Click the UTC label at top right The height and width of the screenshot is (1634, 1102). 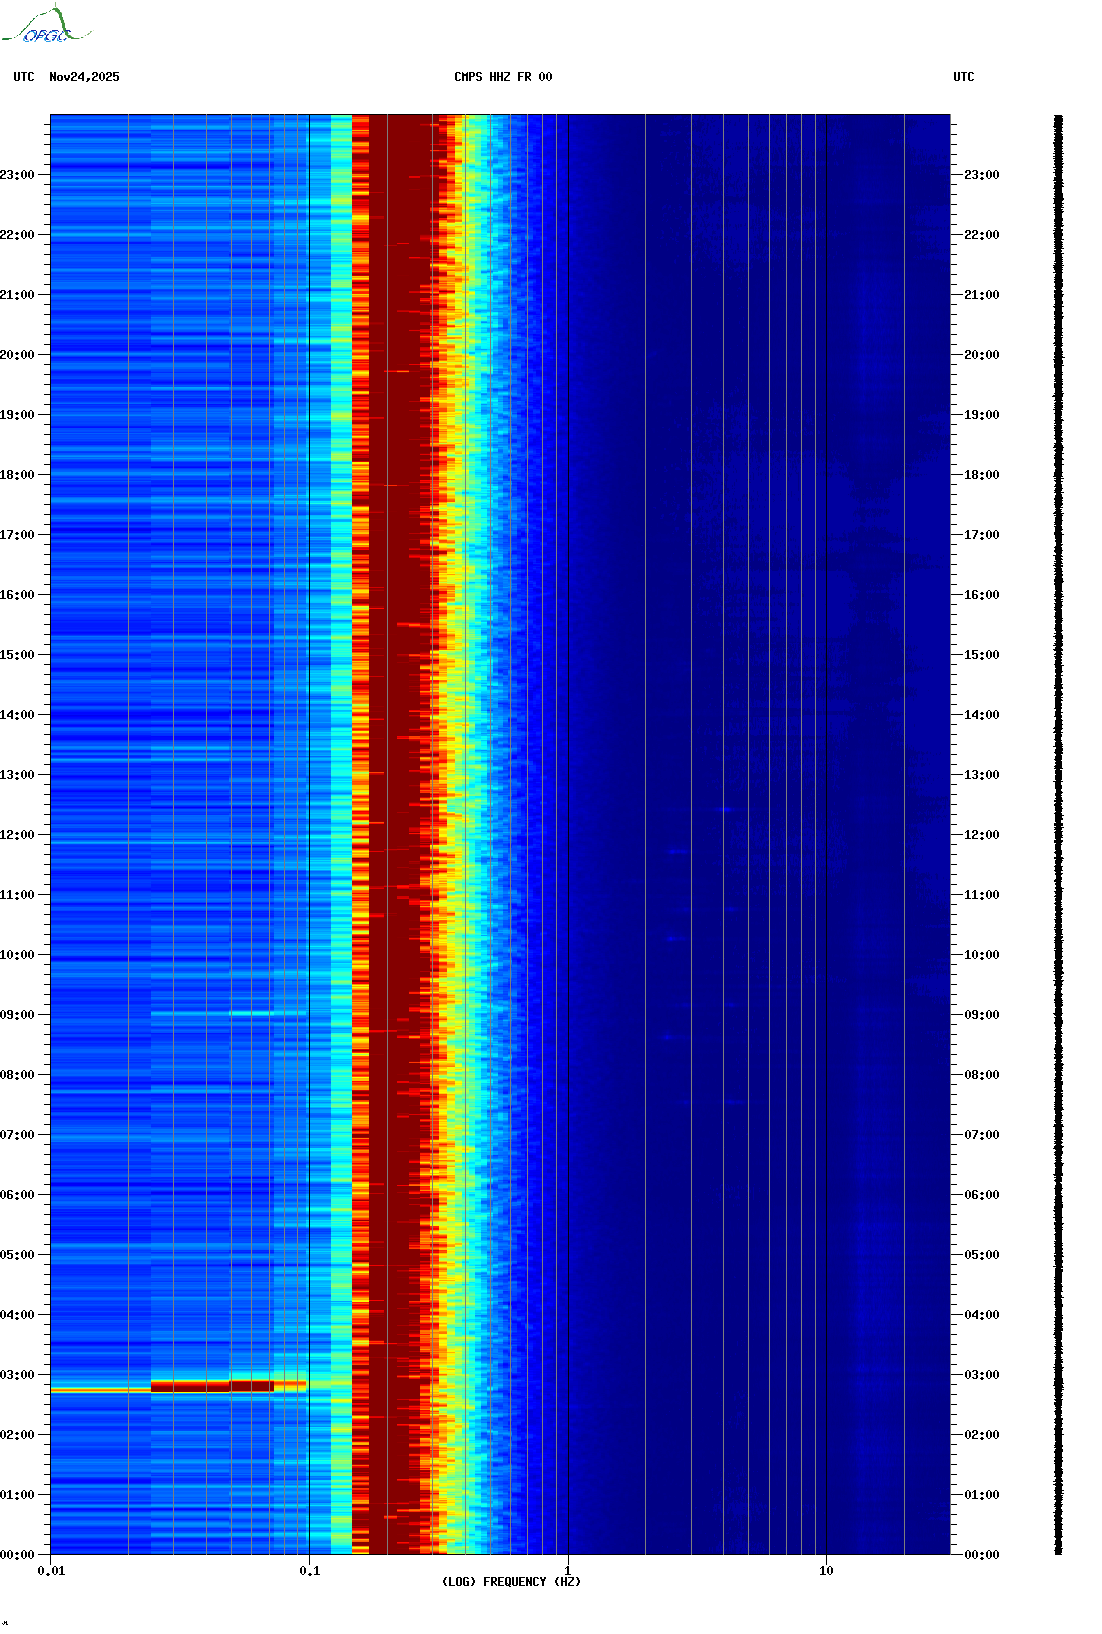pos(963,77)
